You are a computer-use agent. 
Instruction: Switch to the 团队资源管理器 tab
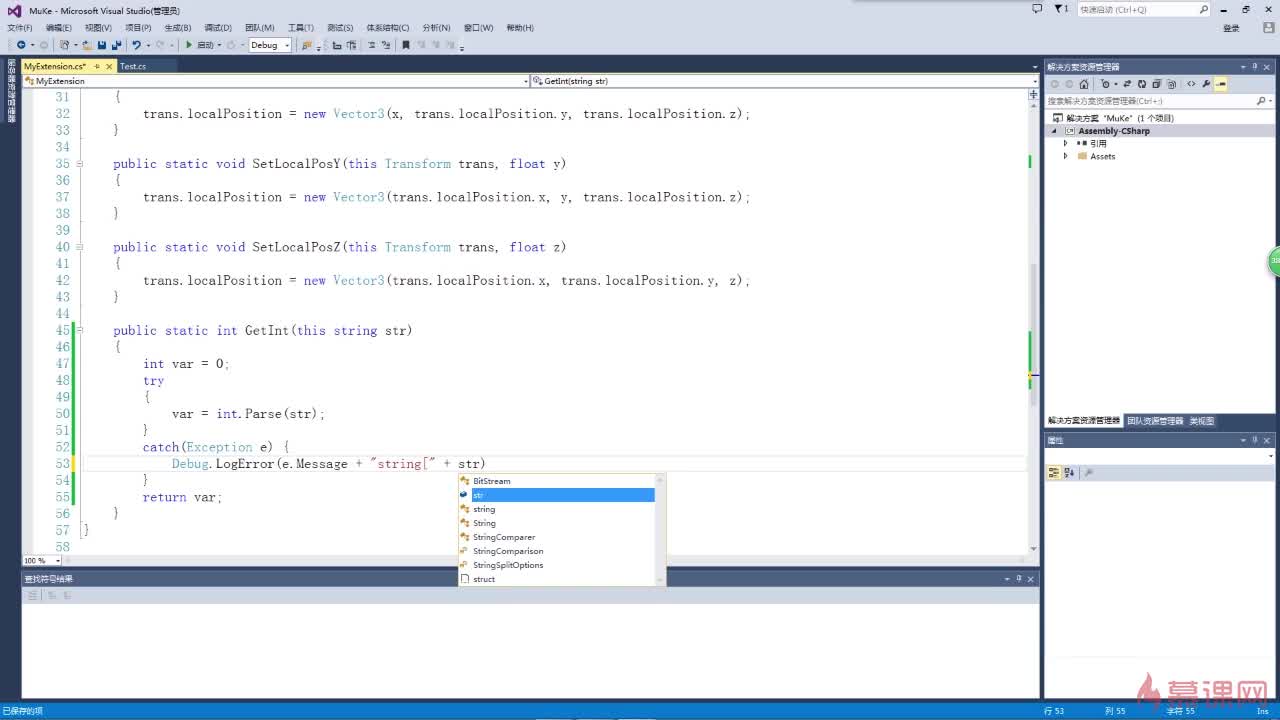point(1155,421)
